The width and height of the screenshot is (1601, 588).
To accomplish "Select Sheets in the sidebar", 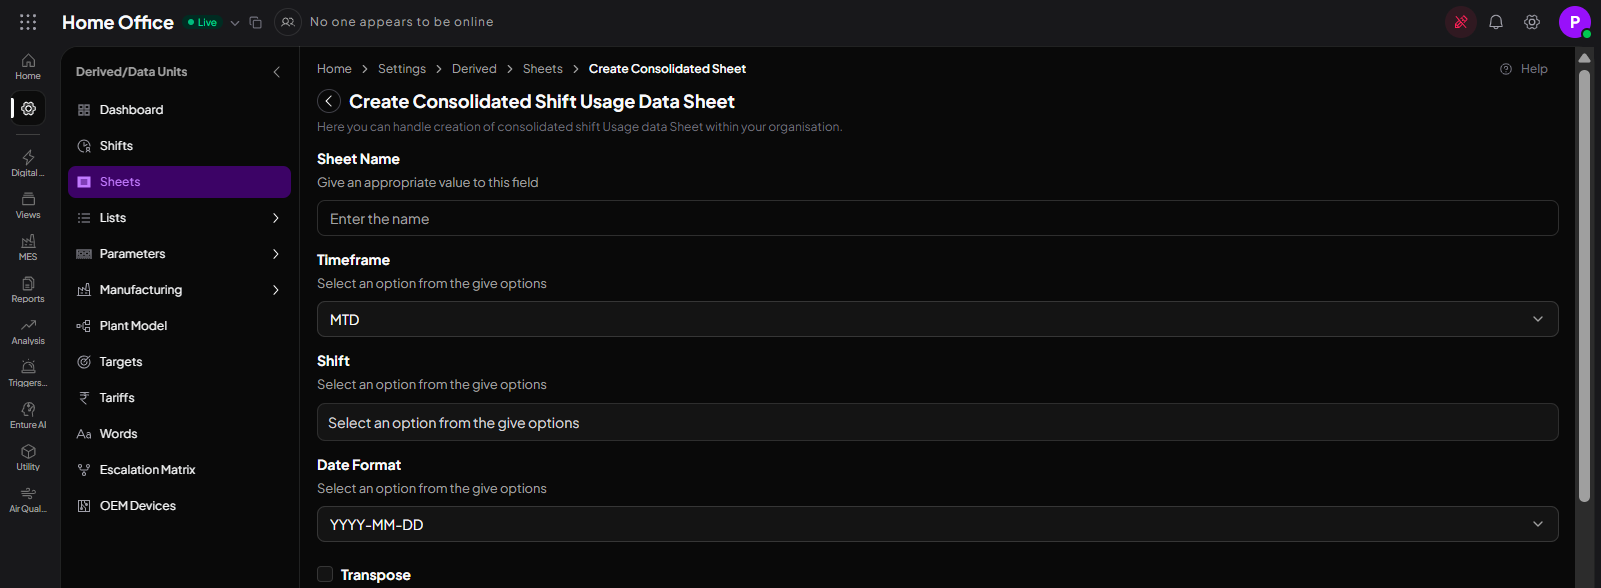I will pyautogui.click(x=179, y=182).
